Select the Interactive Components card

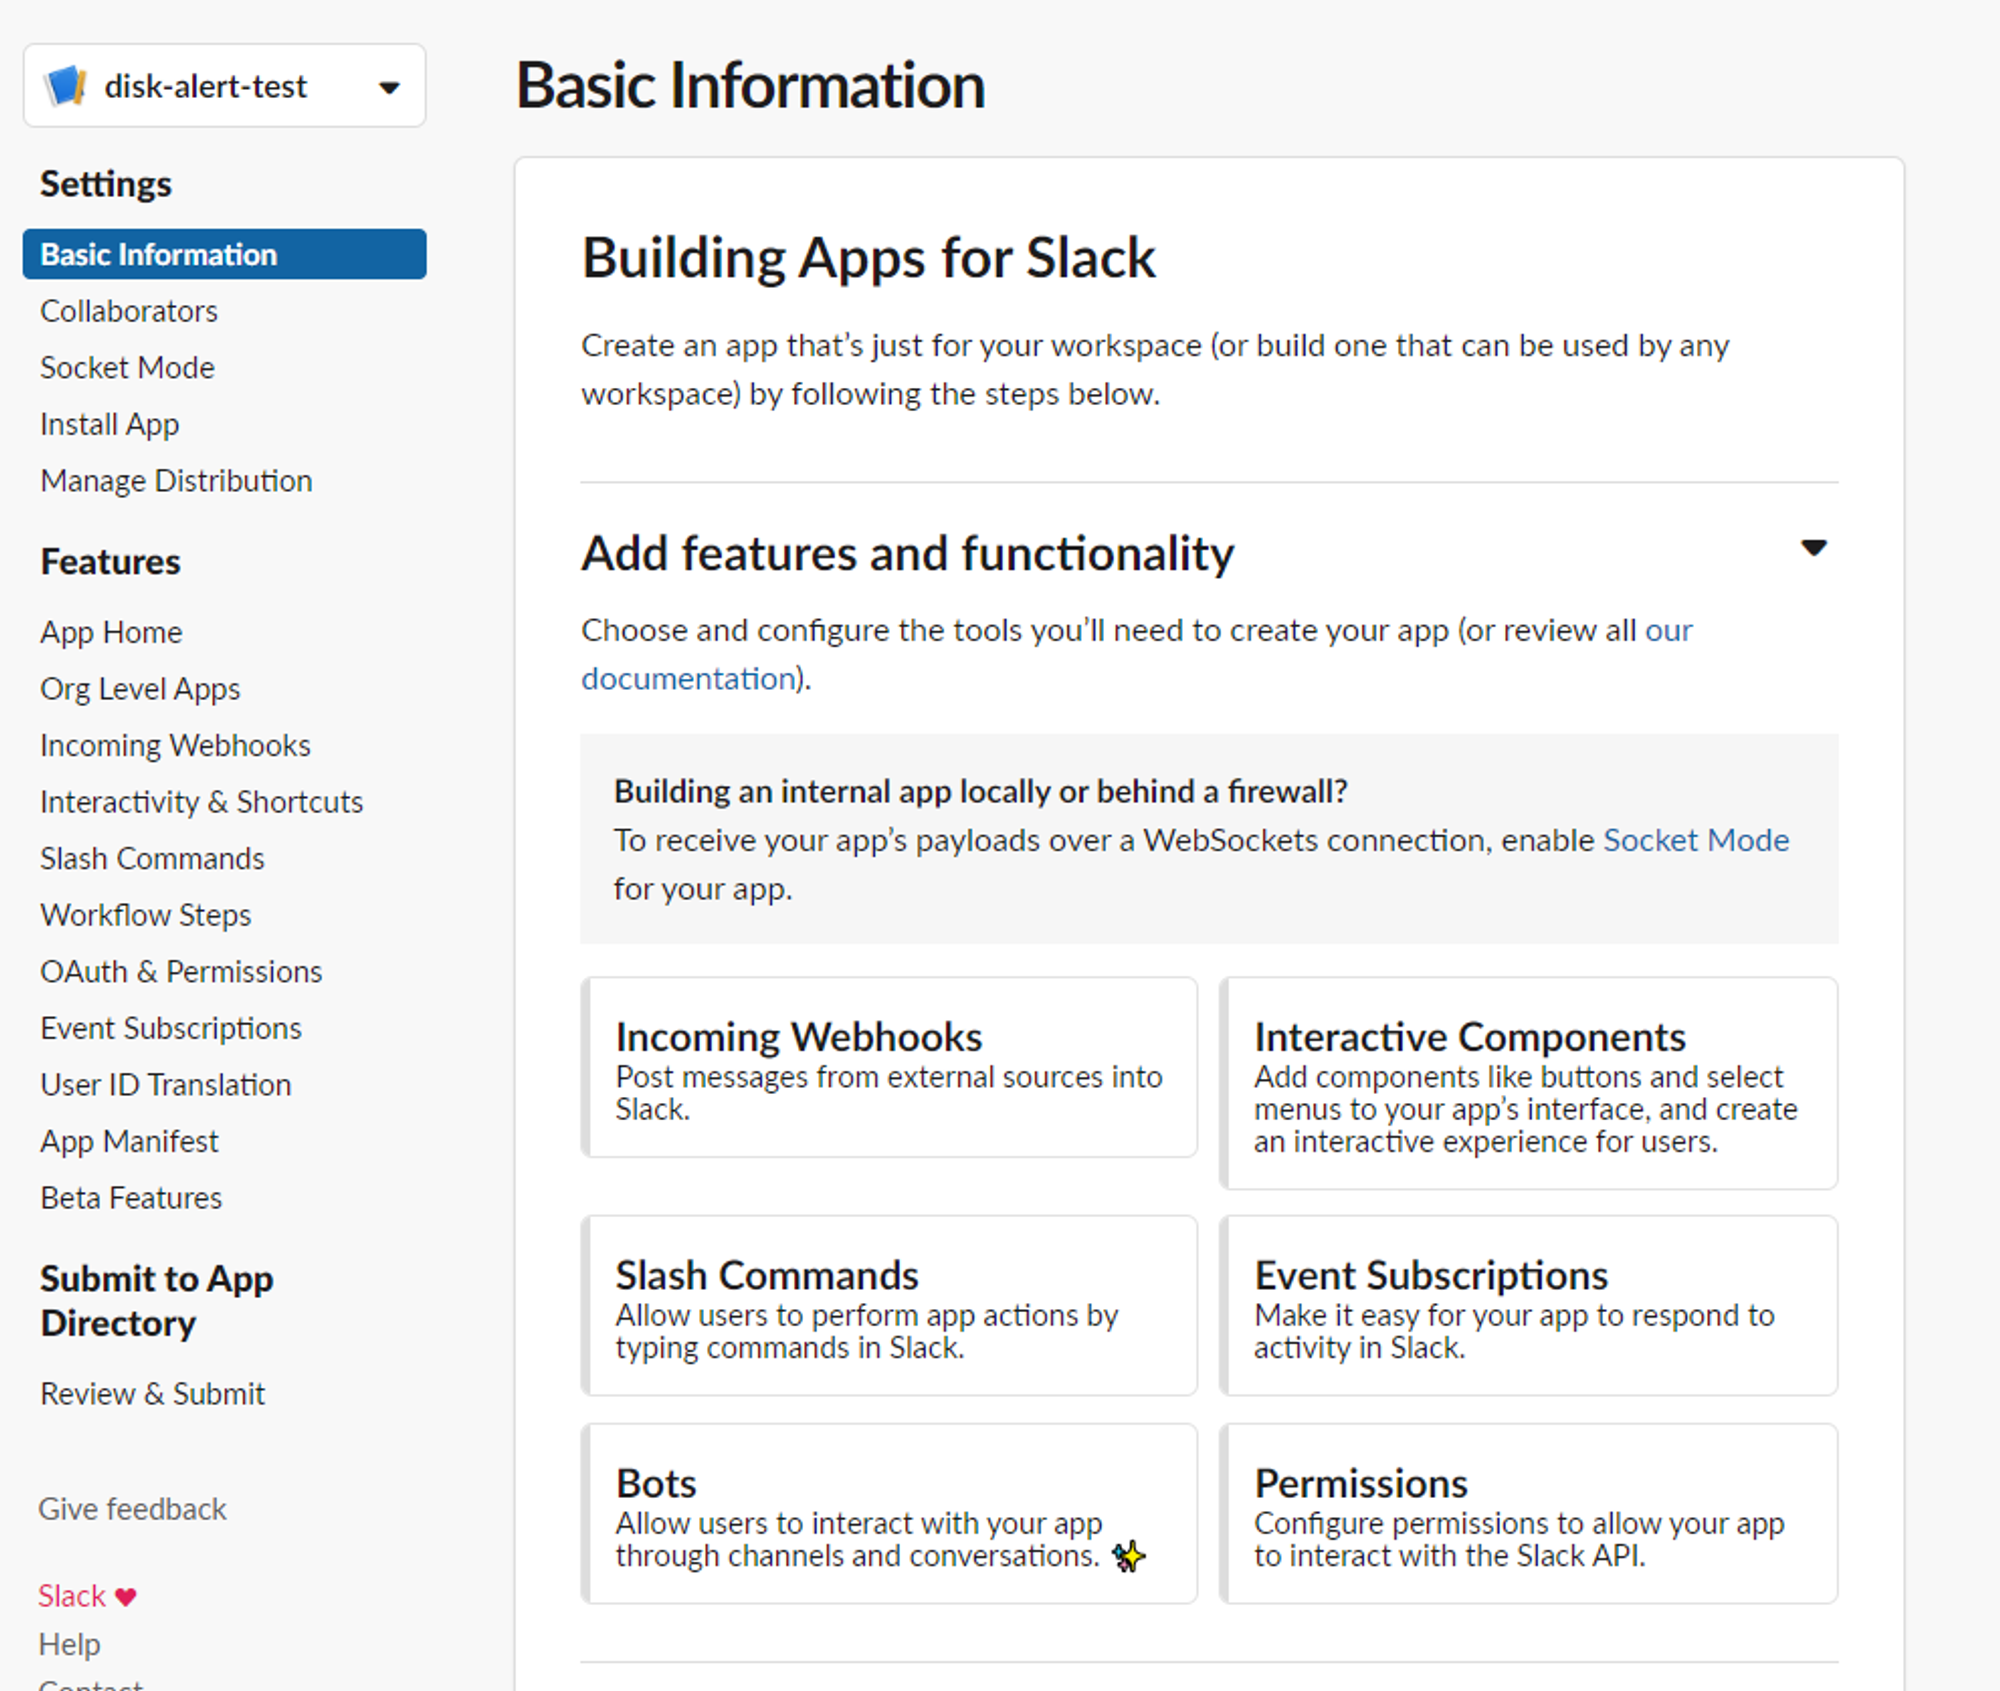tap(1528, 1084)
